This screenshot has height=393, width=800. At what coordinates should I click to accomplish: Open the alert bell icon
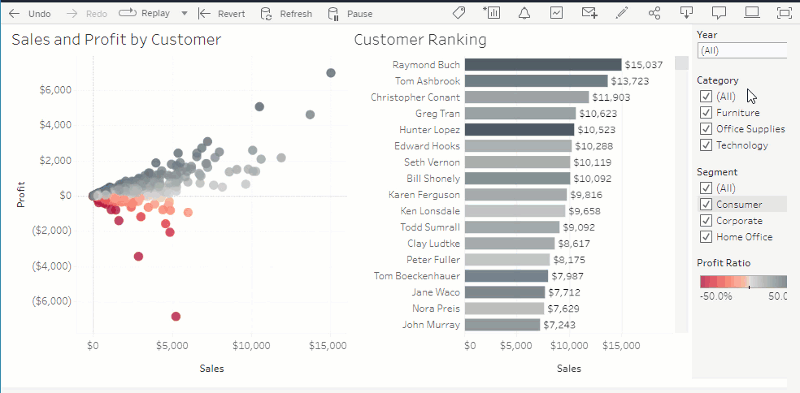pos(524,13)
